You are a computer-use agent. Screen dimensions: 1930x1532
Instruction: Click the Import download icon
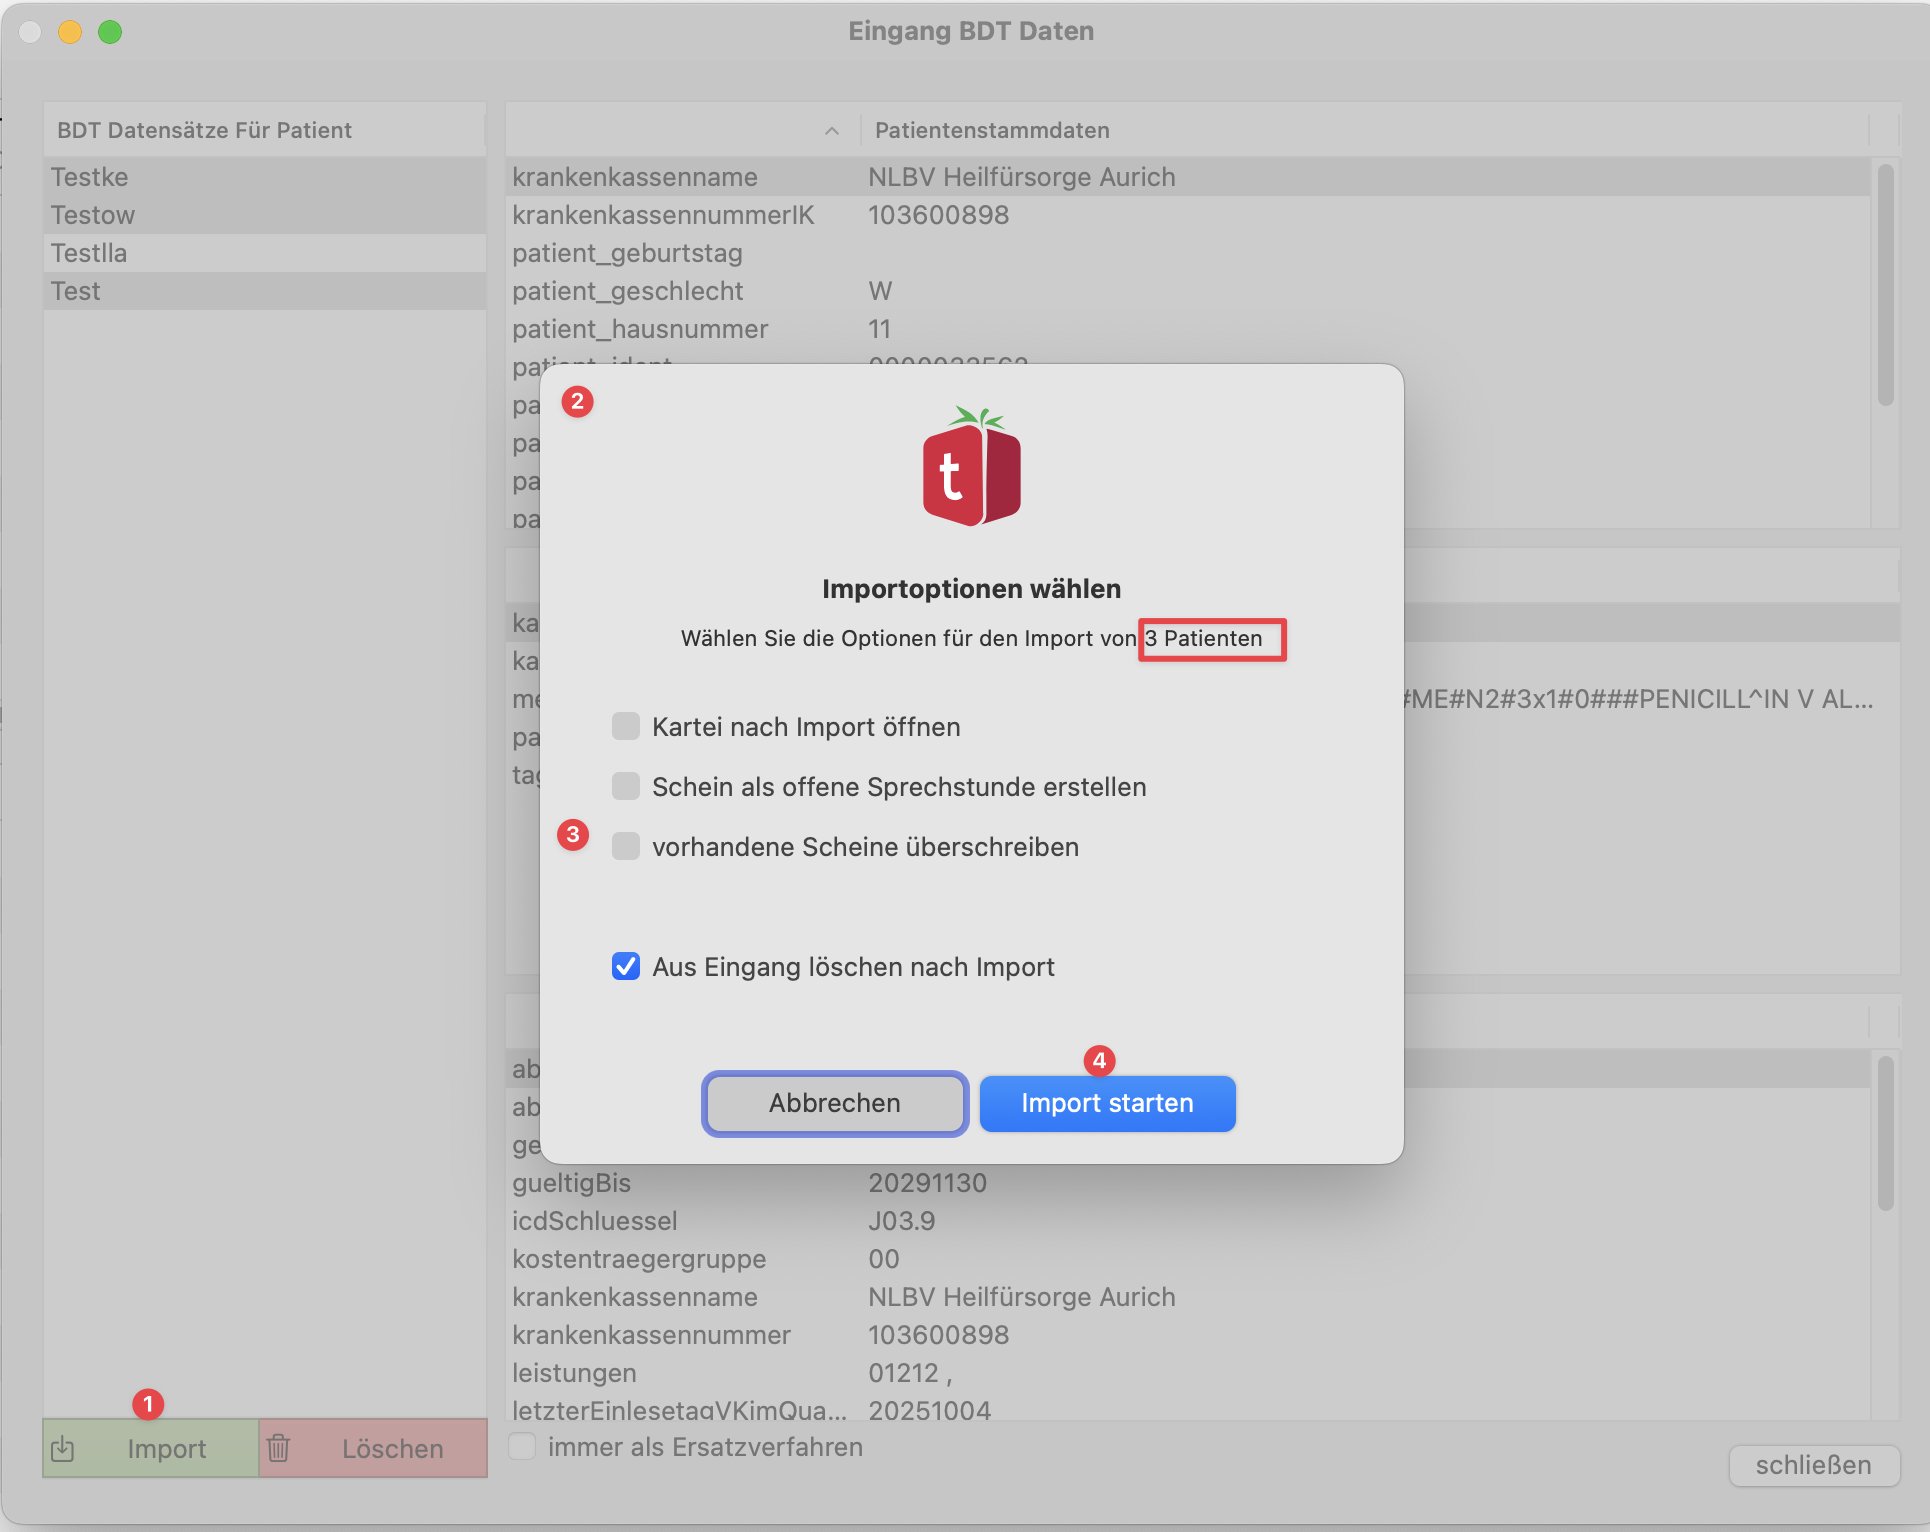(x=63, y=1448)
